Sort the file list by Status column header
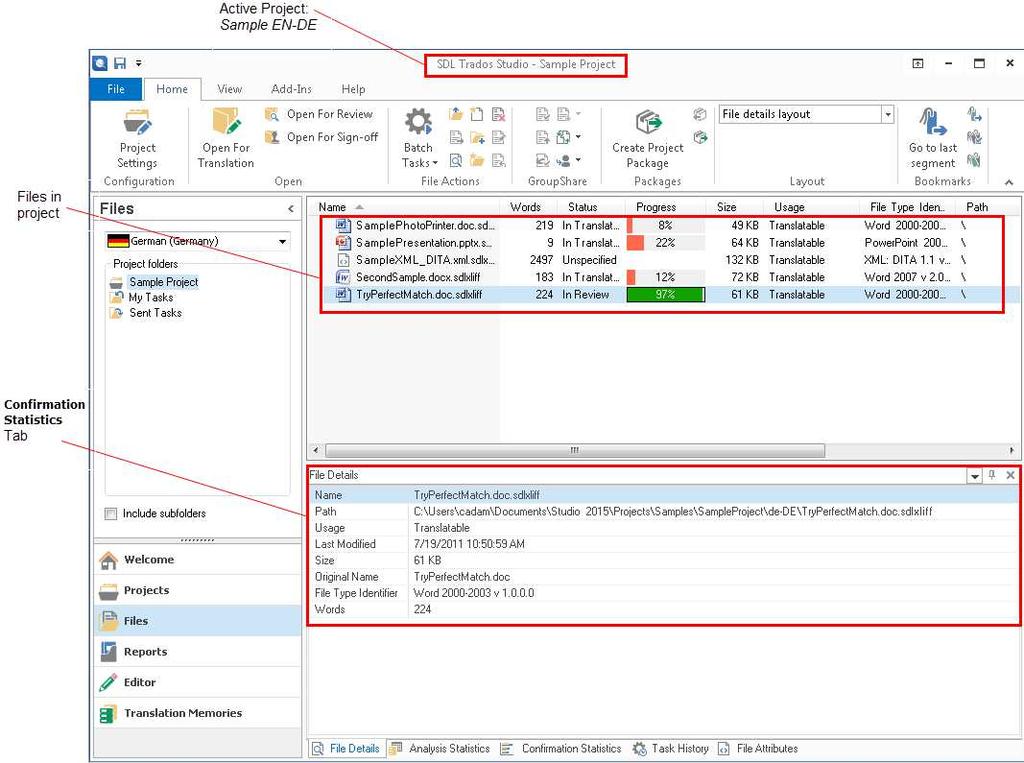 [591, 207]
